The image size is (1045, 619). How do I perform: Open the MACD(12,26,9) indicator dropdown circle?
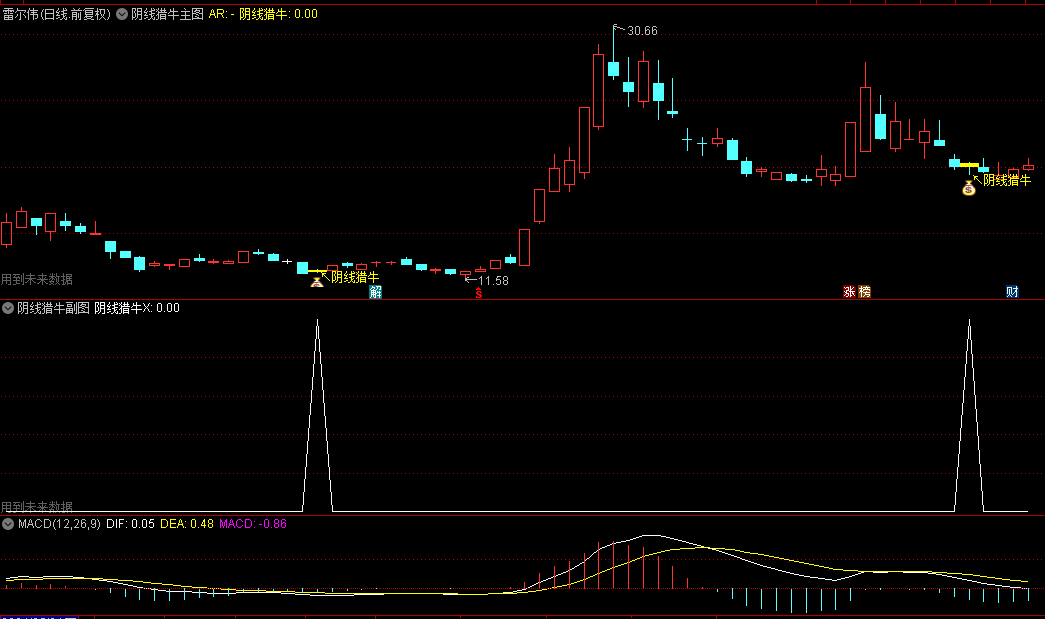point(8,524)
